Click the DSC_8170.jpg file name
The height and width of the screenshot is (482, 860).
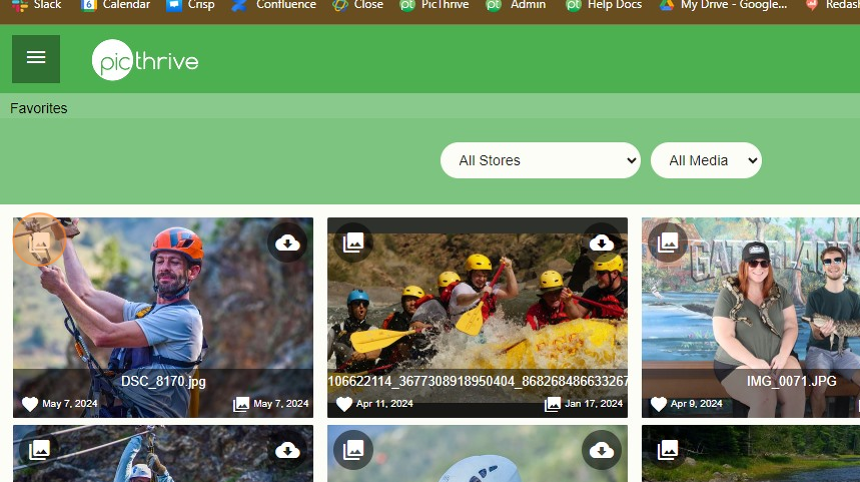click(x=163, y=381)
